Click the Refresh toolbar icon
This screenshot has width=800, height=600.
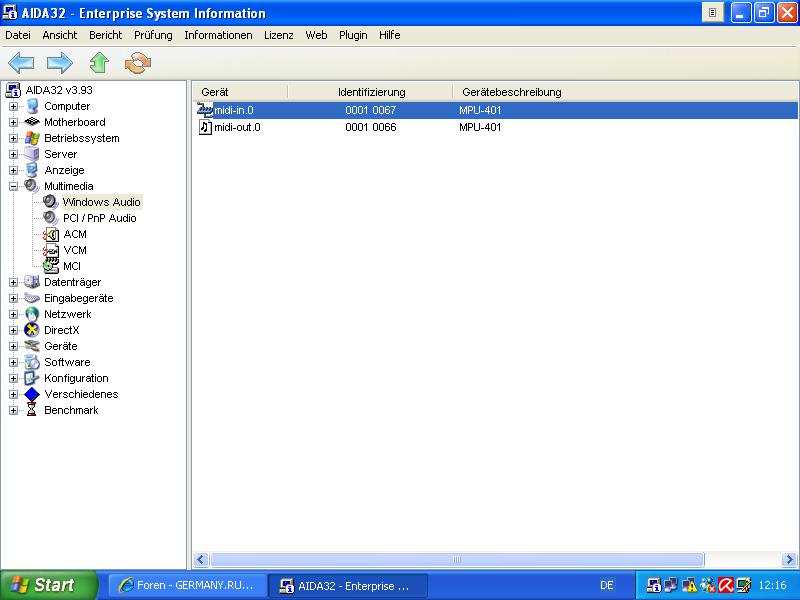138,63
